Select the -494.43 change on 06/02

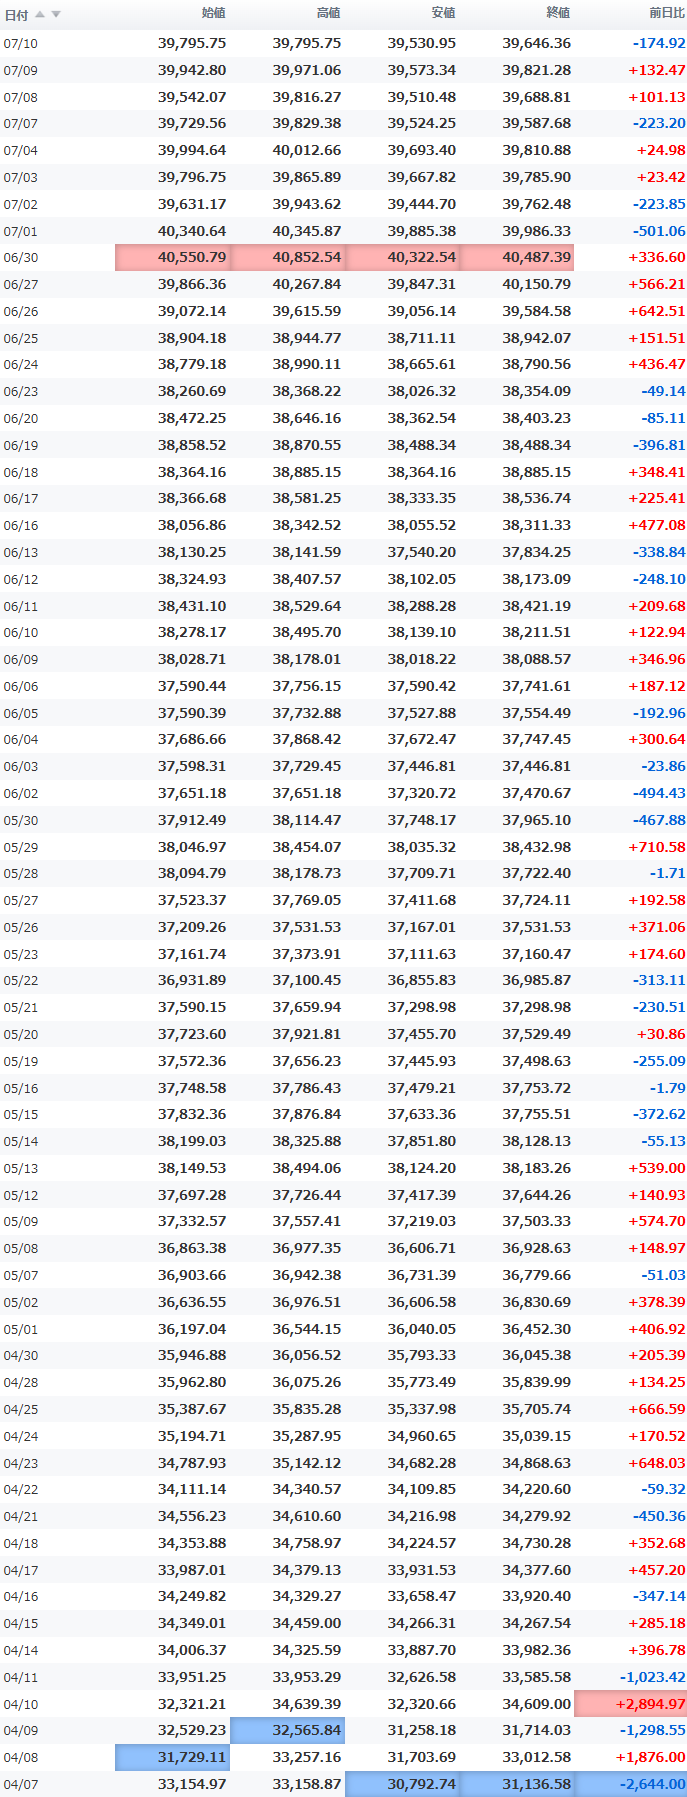click(x=659, y=793)
